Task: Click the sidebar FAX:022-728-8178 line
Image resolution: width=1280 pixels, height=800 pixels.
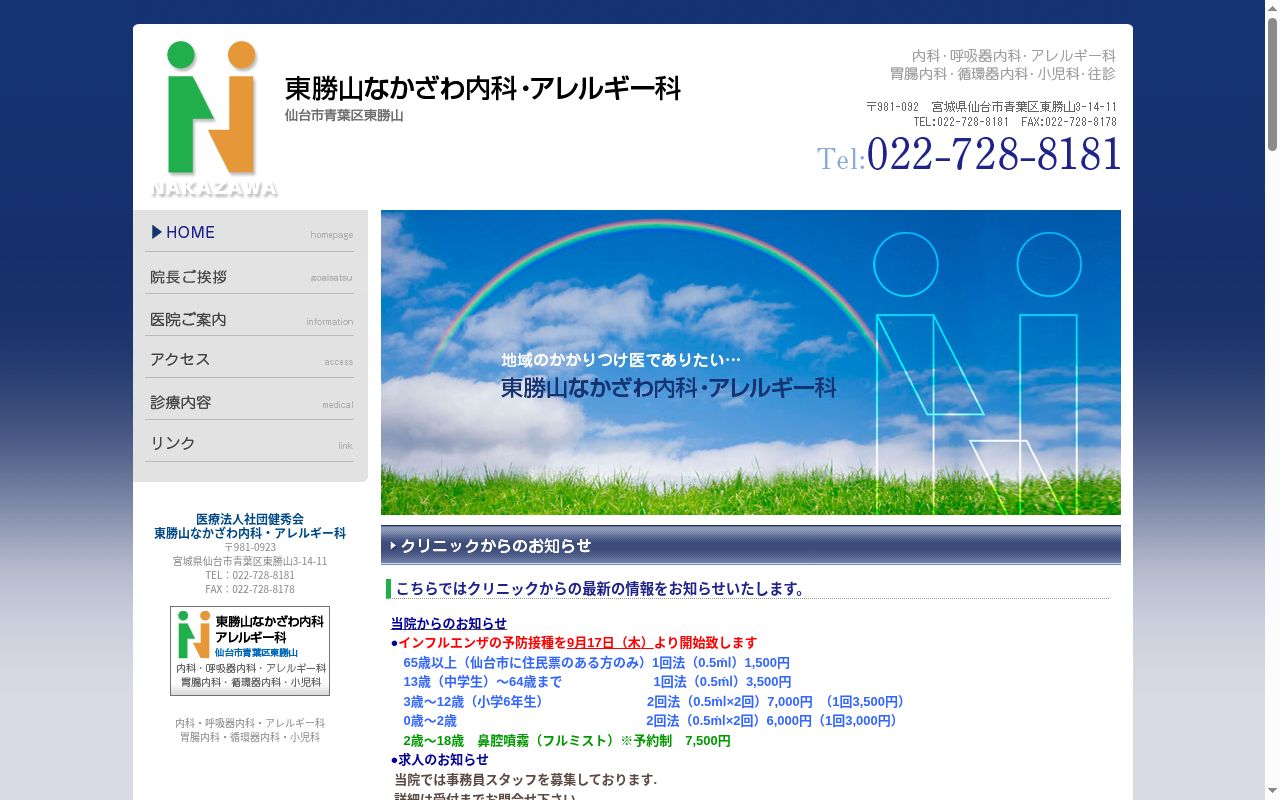Action: click(250, 589)
